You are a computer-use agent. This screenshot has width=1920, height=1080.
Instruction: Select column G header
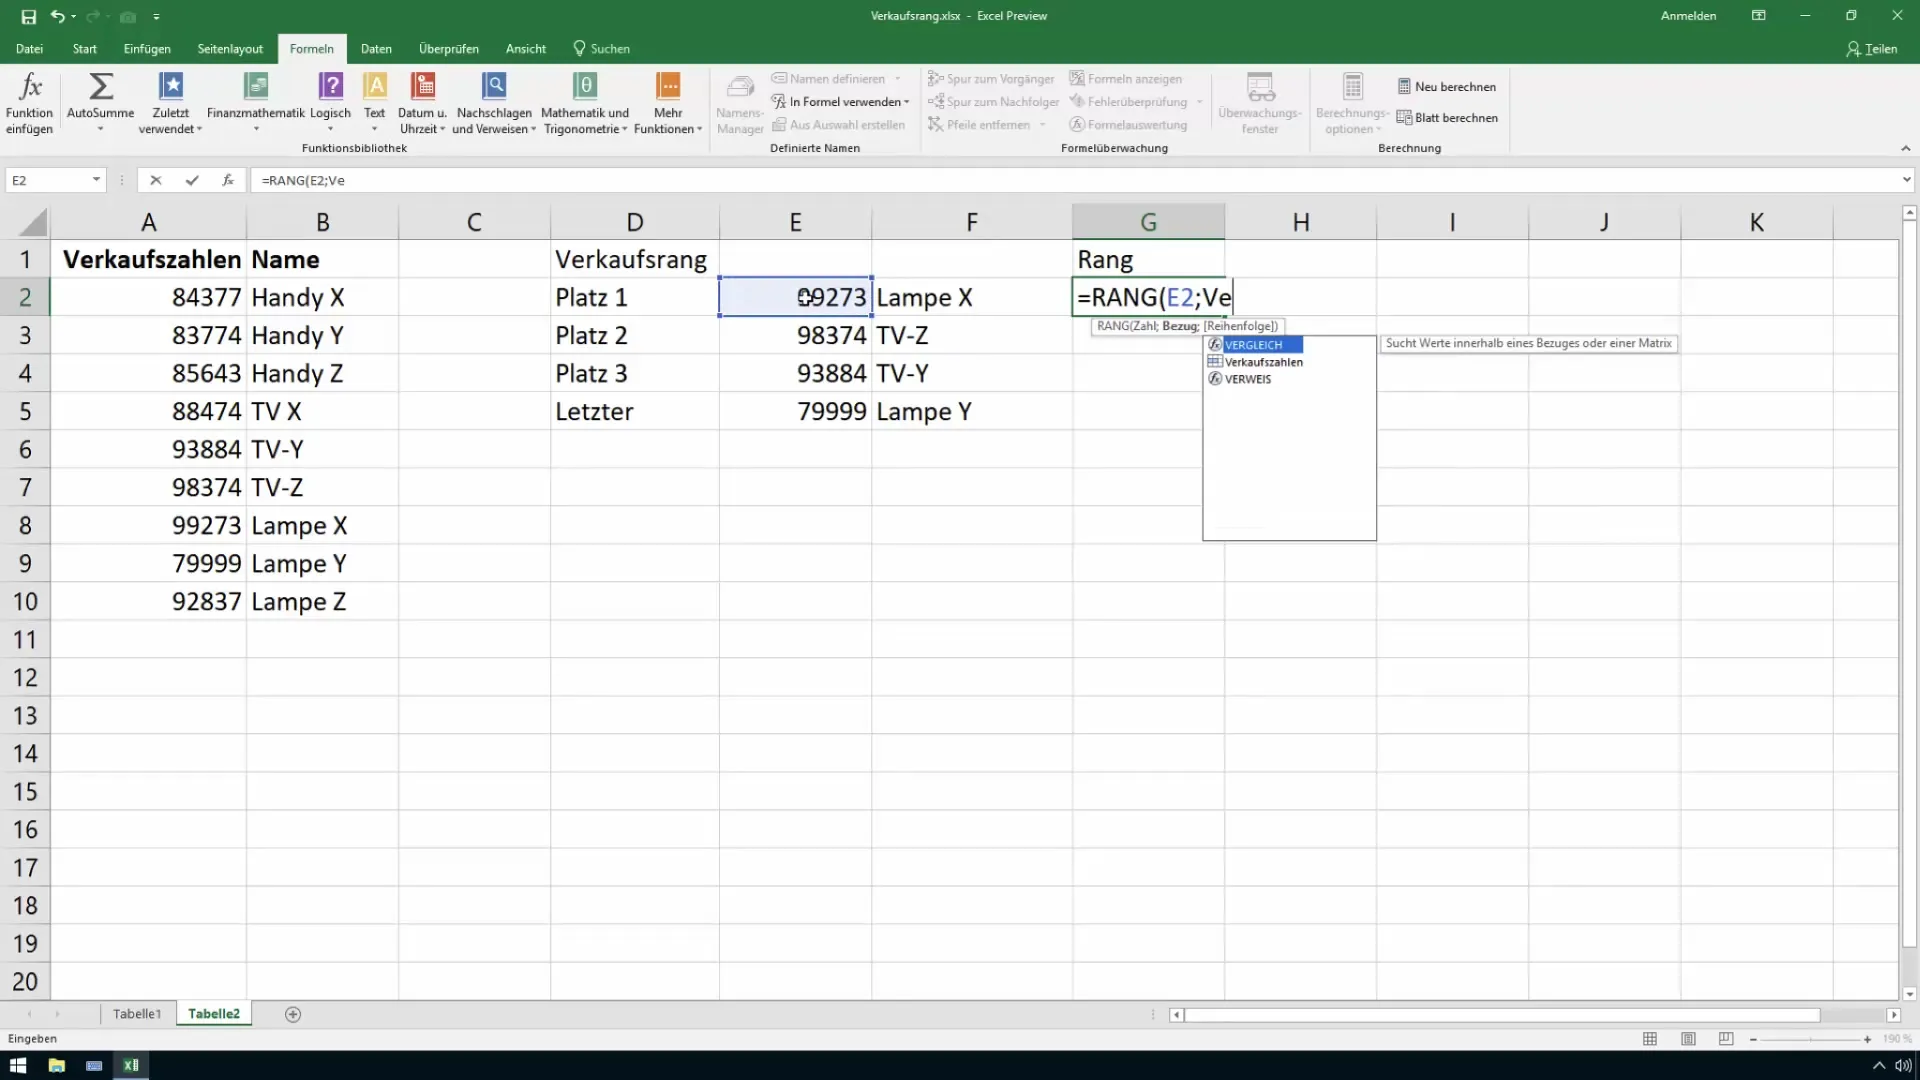pos(1148,222)
